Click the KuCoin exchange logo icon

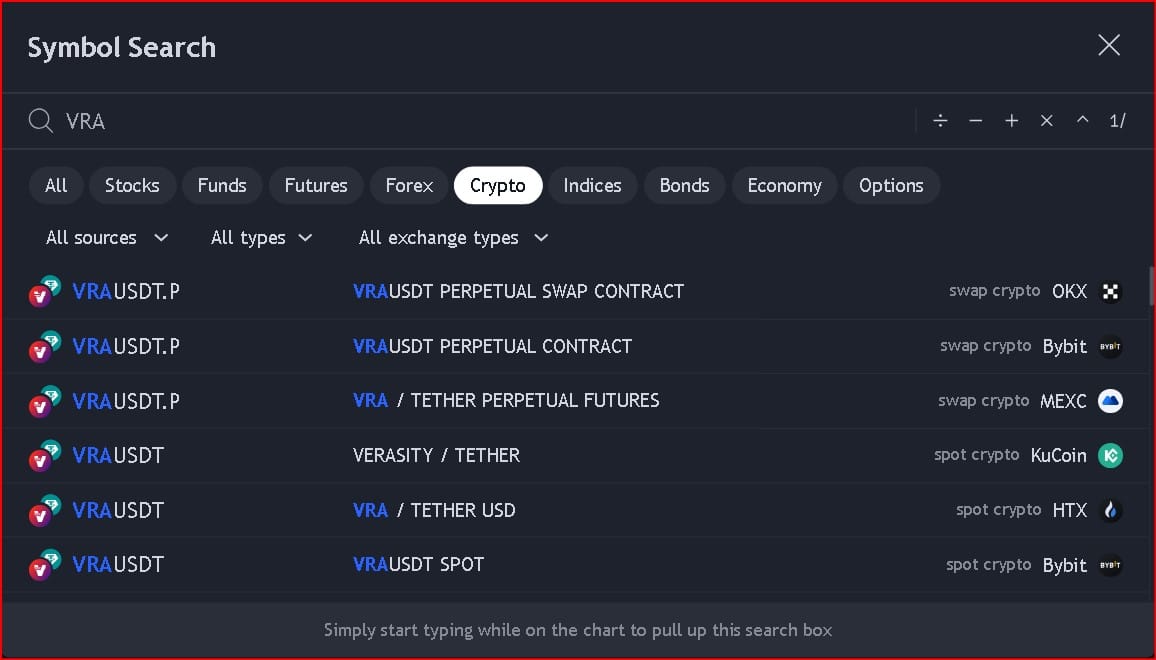point(1110,456)
